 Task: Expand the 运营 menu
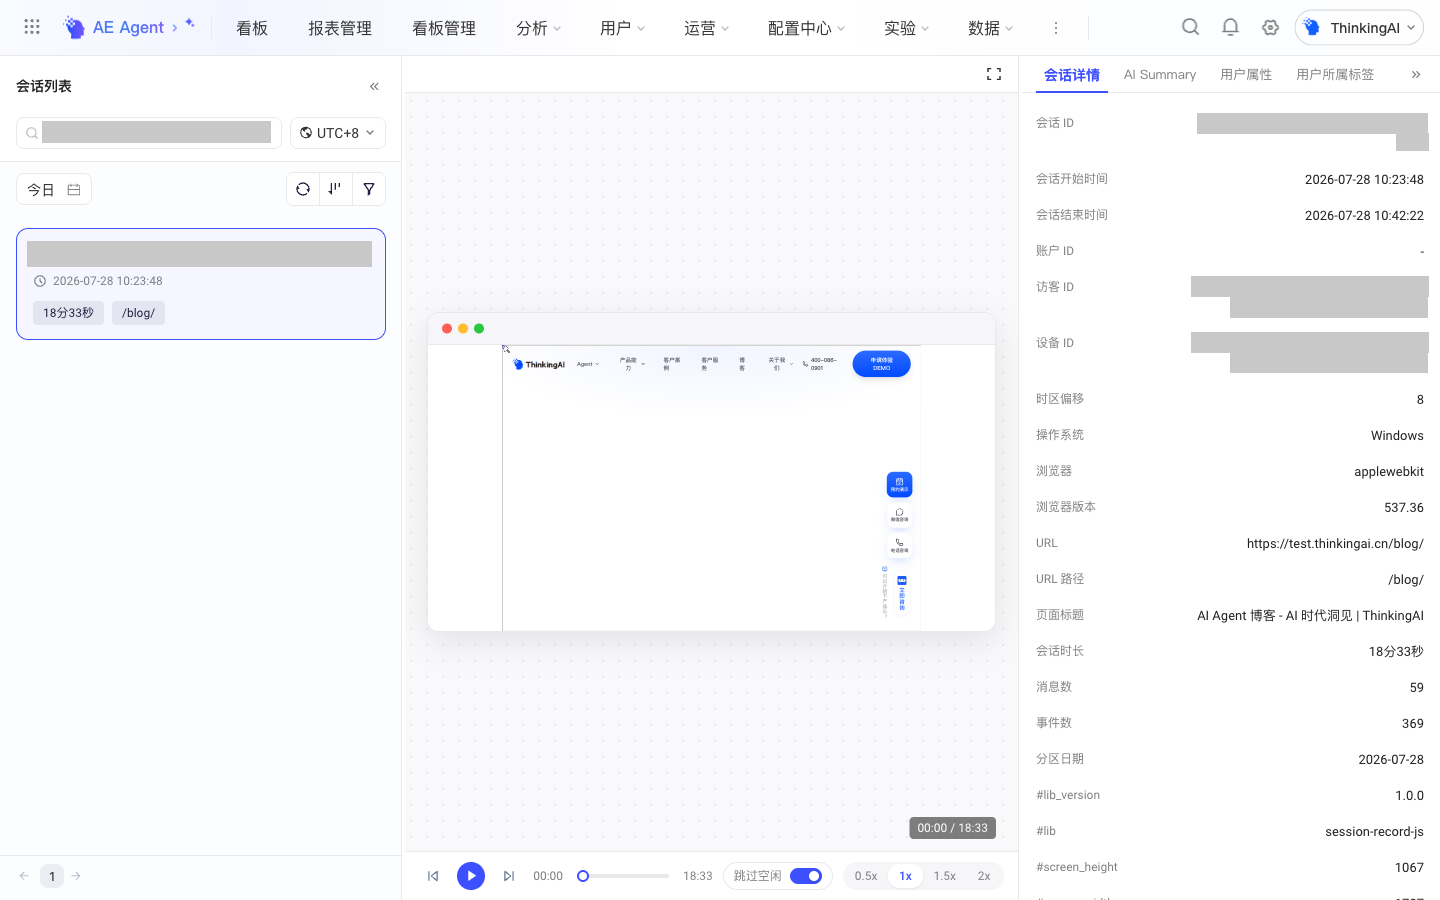pos(706,28)
